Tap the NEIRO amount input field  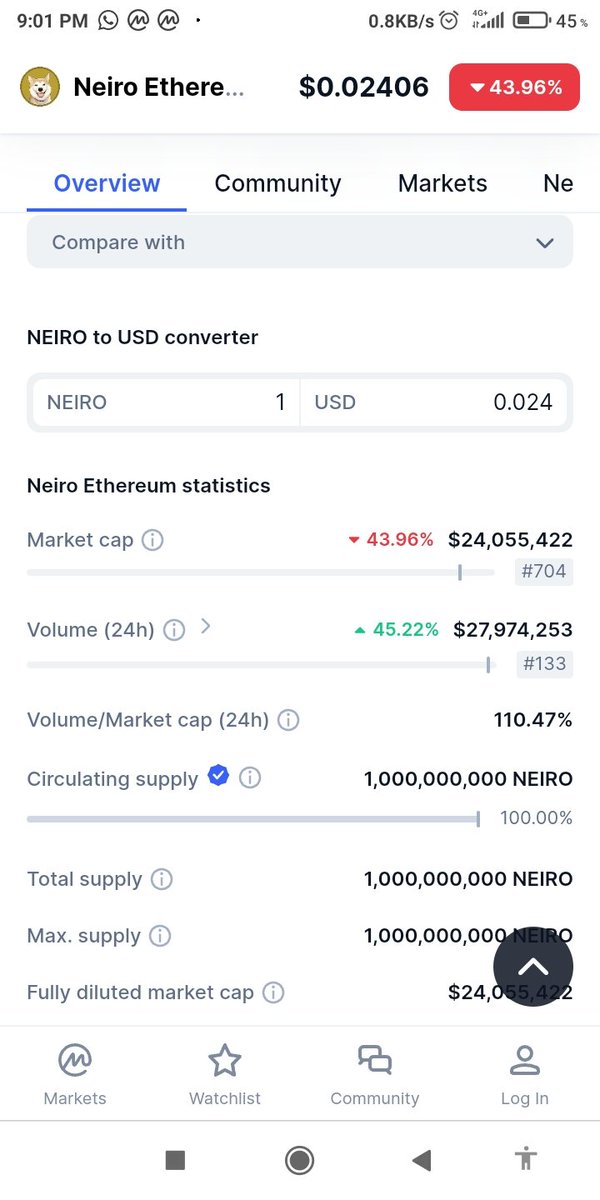pyautogui.click(x=166, y=402)
